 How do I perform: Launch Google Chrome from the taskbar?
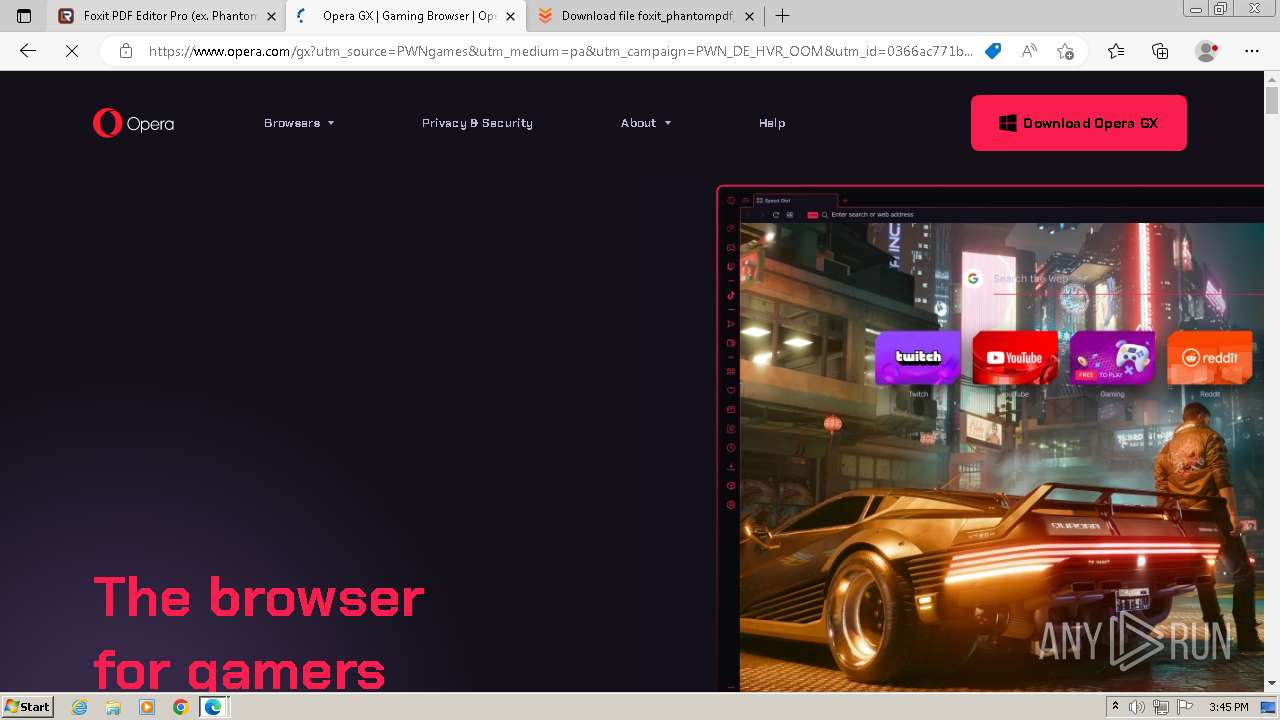pyautogui.click(x=180, y=707)
